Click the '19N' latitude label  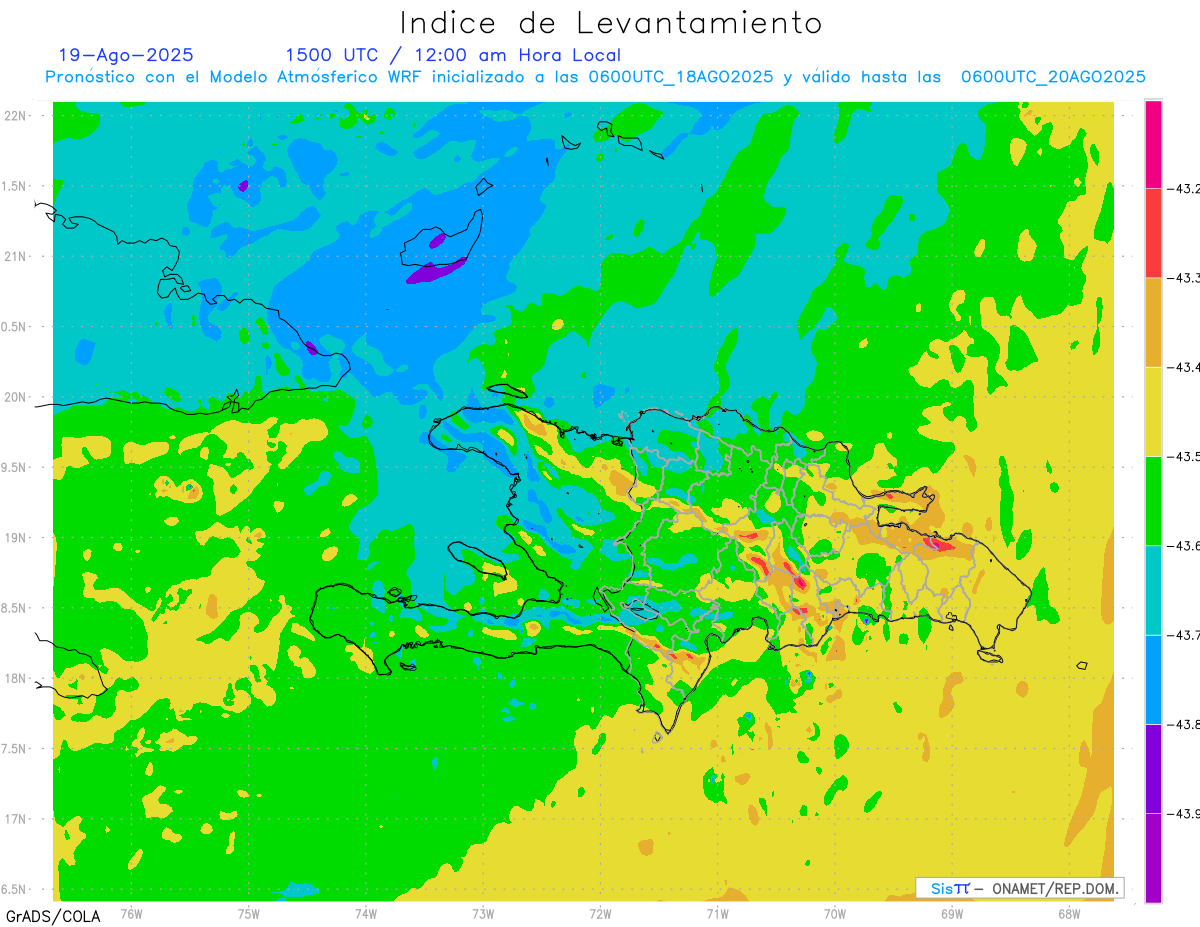click(17, 538)
